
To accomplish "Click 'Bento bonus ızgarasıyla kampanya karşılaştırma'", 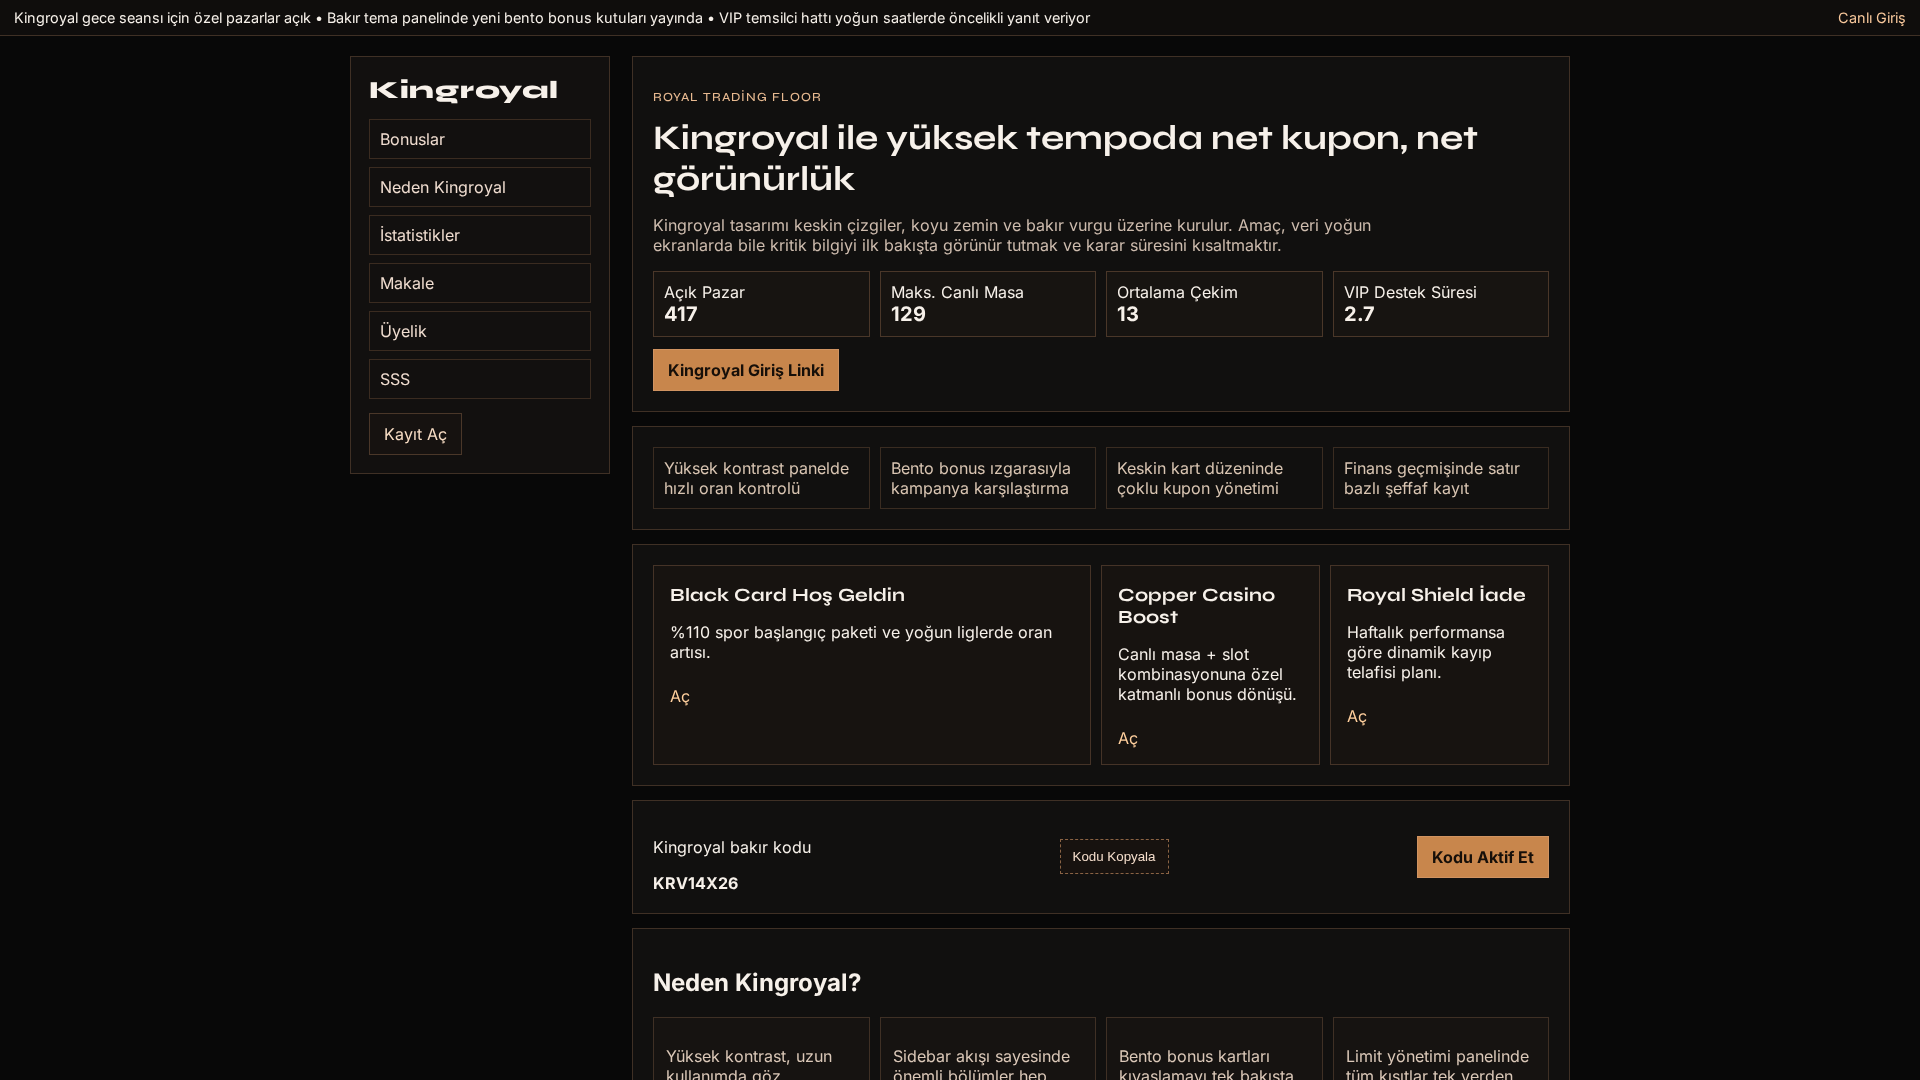I will pos(988,478).
